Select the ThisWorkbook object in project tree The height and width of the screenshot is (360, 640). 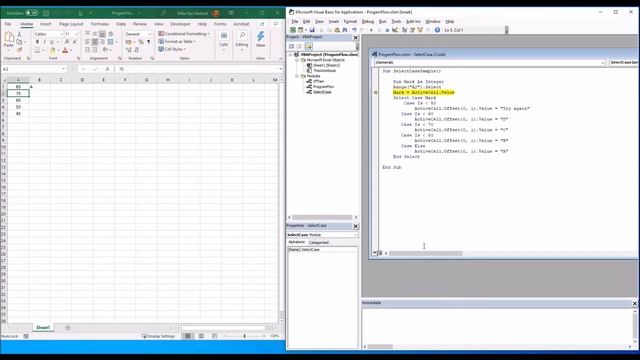tap(324, 71)
